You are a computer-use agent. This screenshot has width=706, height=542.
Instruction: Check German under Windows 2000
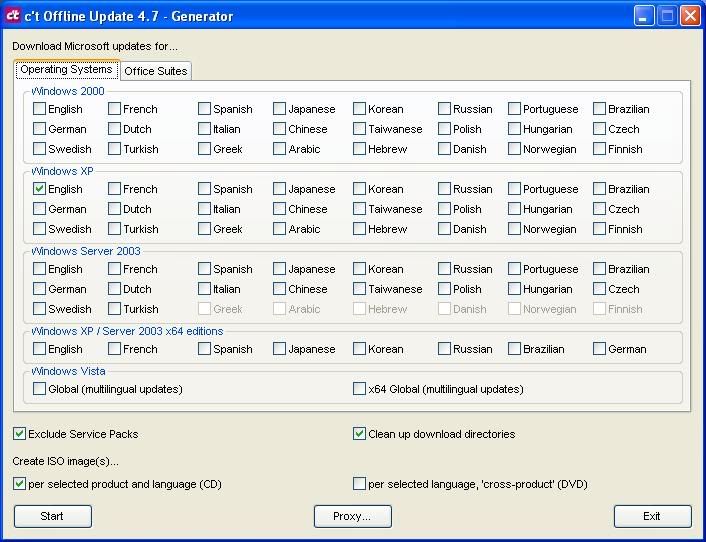click(39, 129)
